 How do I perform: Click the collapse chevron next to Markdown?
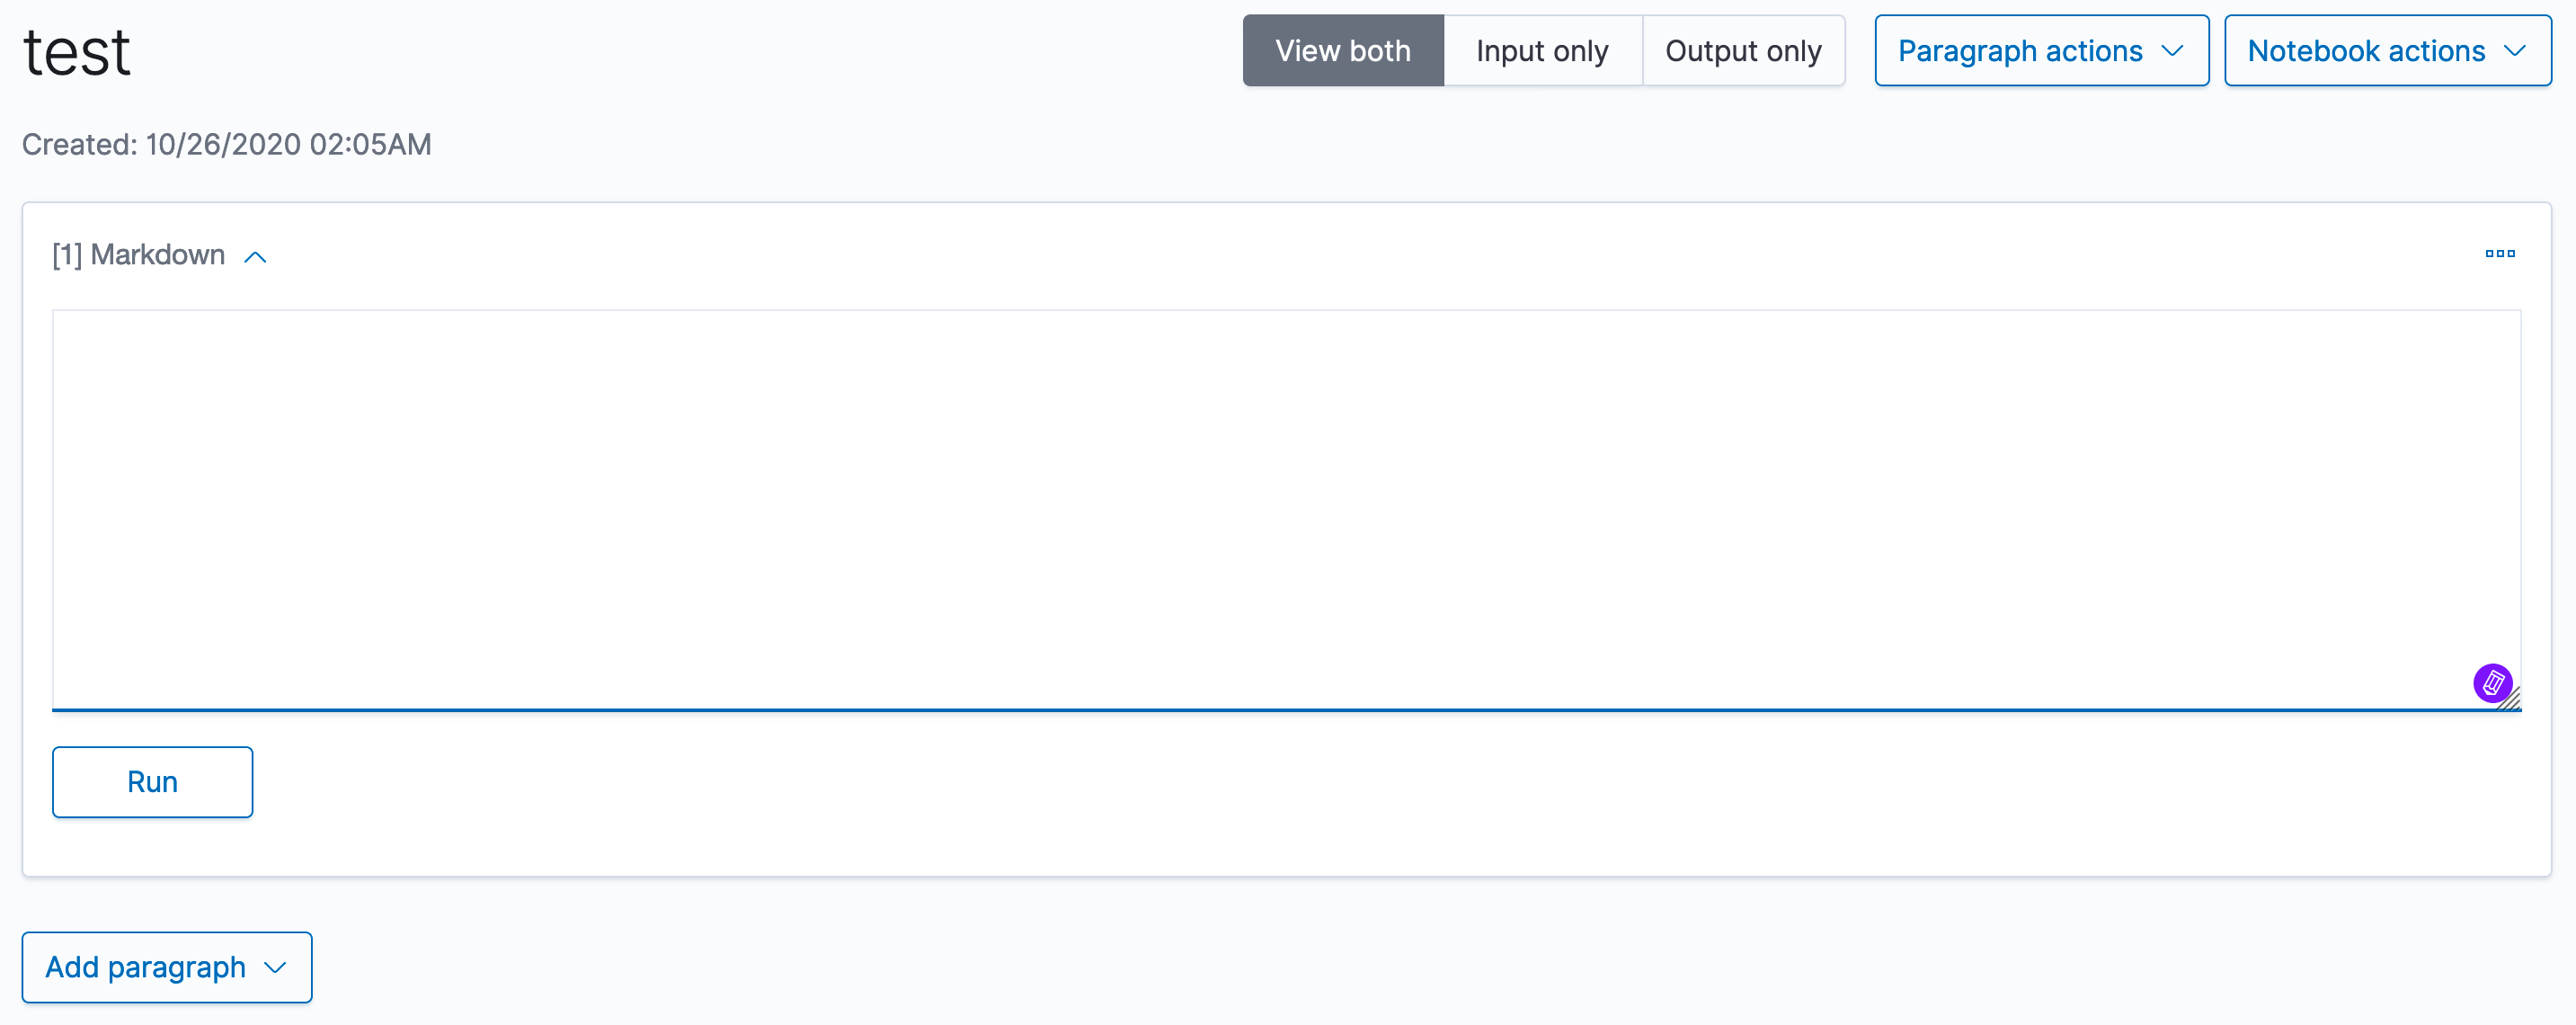[x=256, y=257]
